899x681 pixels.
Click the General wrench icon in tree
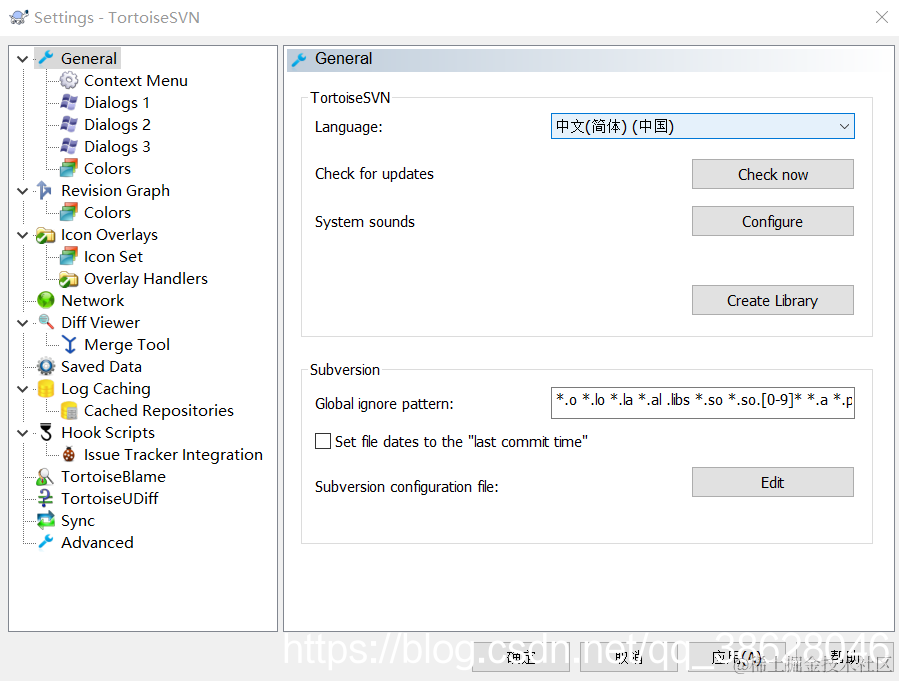pos(46,58)
